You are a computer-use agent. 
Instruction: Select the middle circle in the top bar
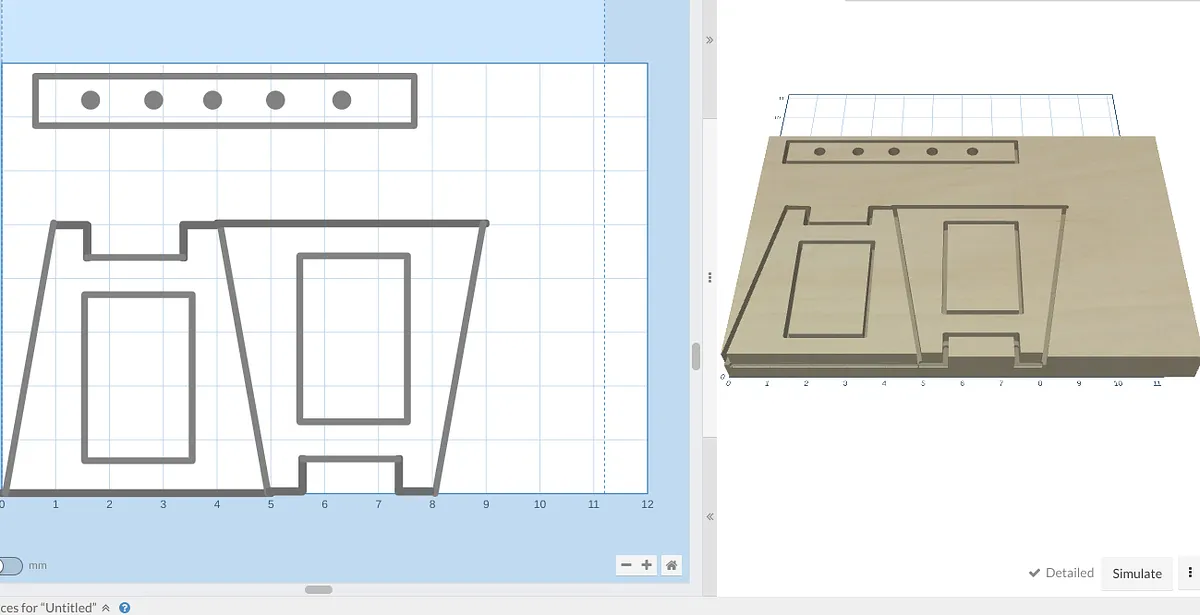tap(212, 100)
